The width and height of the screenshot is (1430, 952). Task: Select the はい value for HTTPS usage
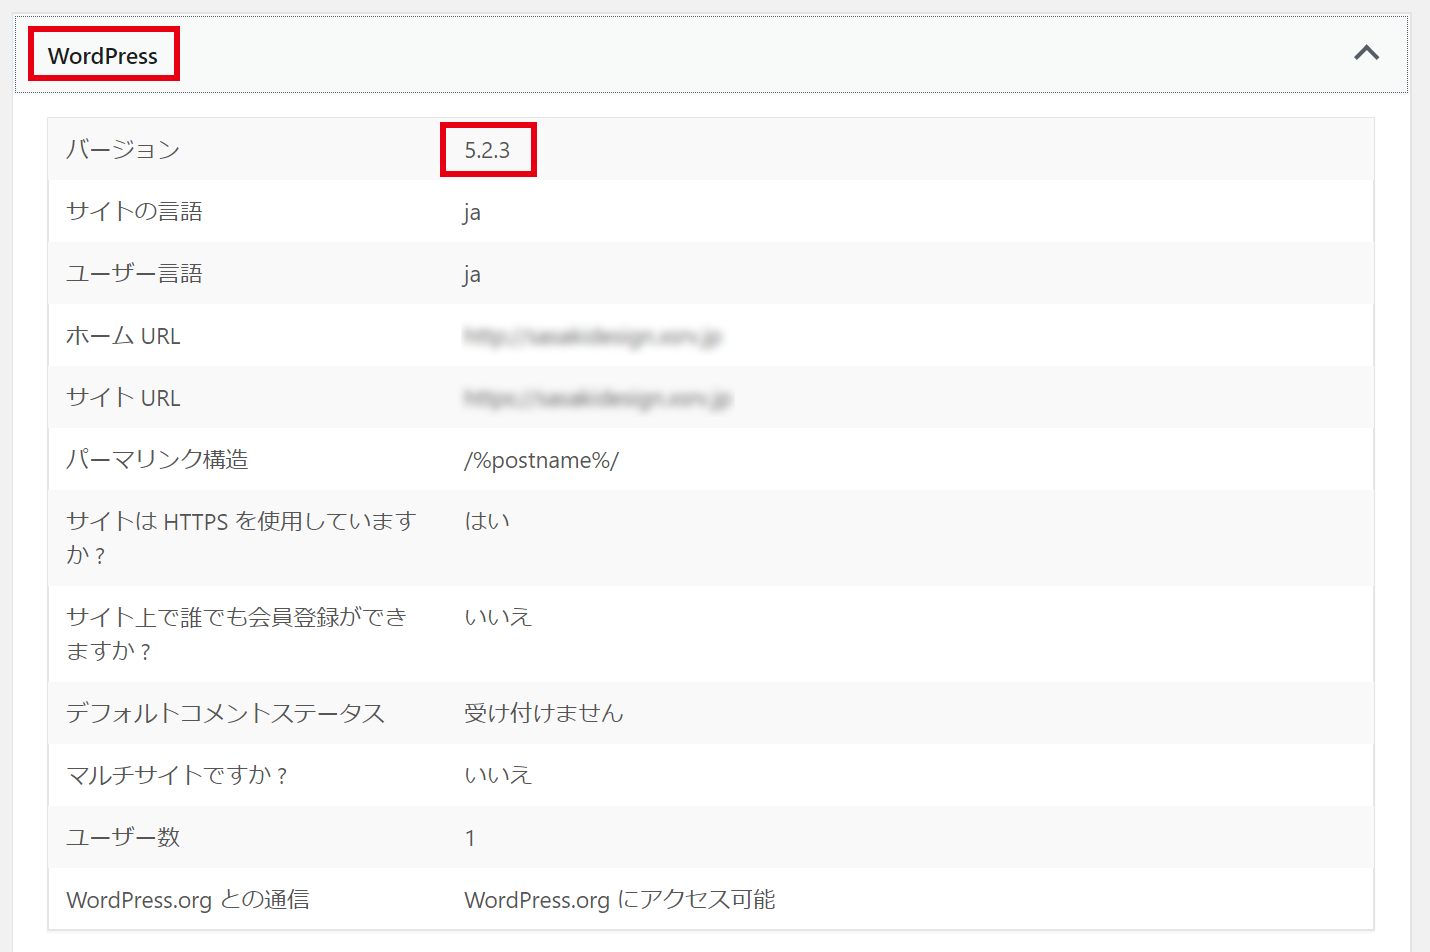coord(487,521)
